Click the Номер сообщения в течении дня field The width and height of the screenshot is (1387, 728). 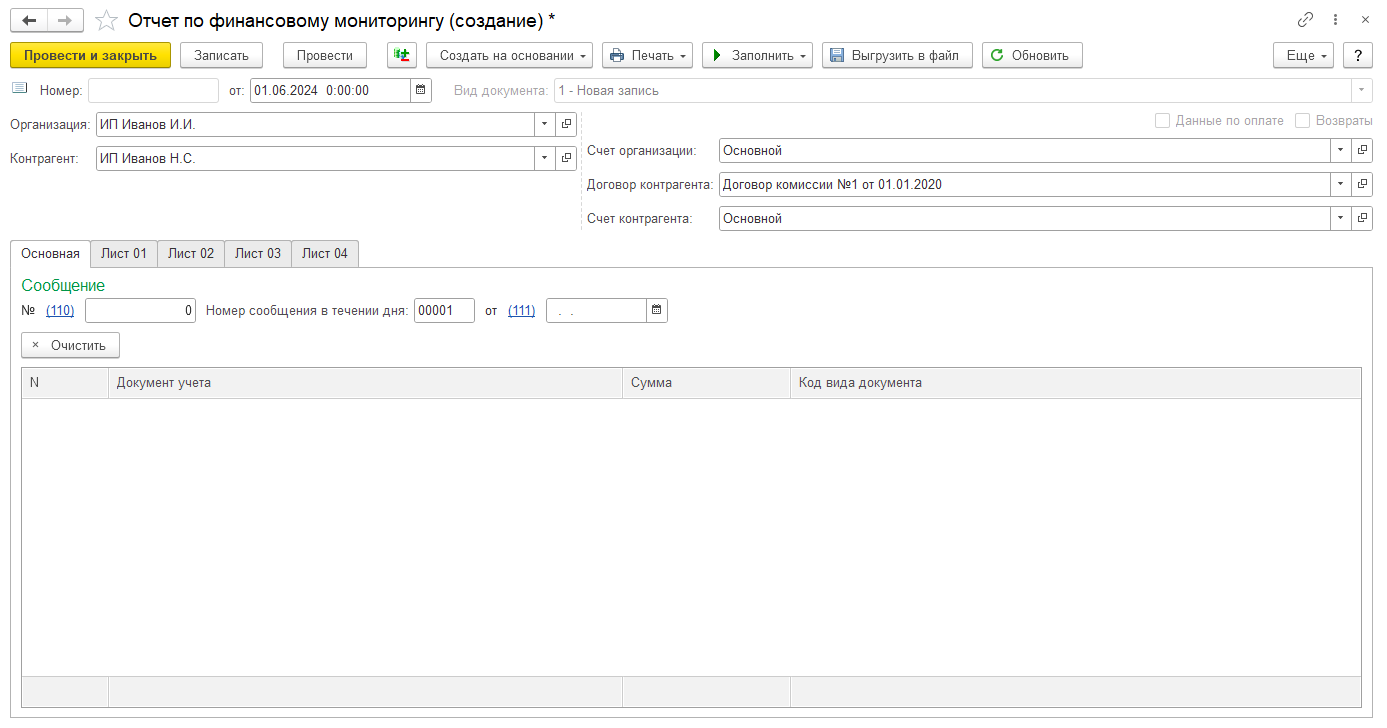click(444, 311)
